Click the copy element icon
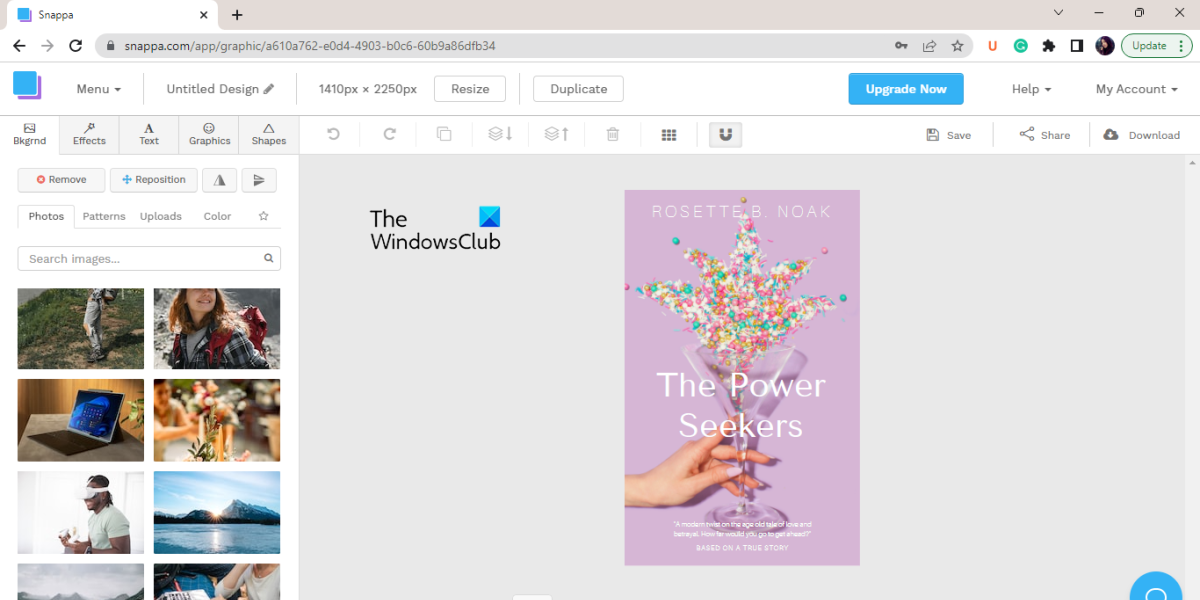This screenshot has height=600, width=1200. tap(444, 134)
